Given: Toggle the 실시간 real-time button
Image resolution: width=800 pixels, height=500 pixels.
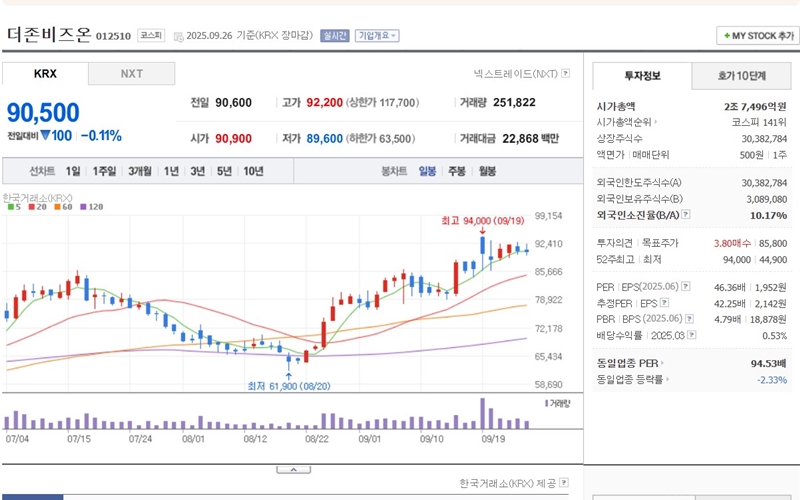Looking at the screenshot, I should [x=335, y=36].
